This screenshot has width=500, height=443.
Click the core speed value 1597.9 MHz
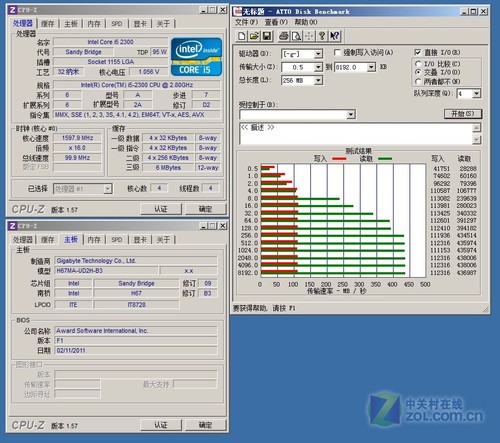tap(77, 138)
